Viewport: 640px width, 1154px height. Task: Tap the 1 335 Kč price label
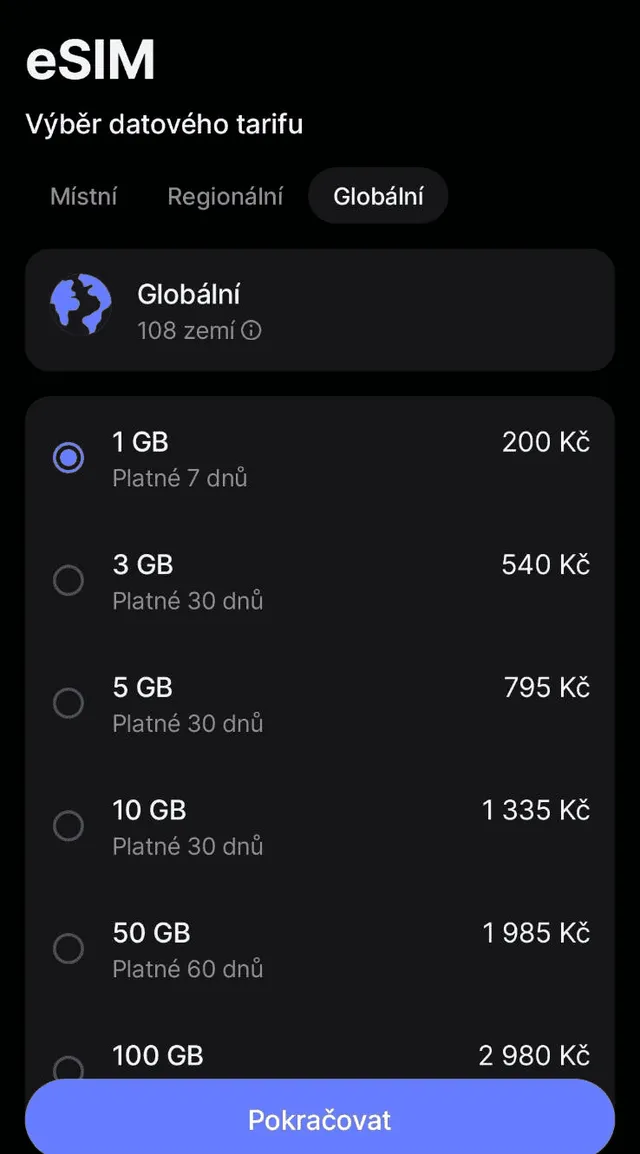click(x=536, y=810)
